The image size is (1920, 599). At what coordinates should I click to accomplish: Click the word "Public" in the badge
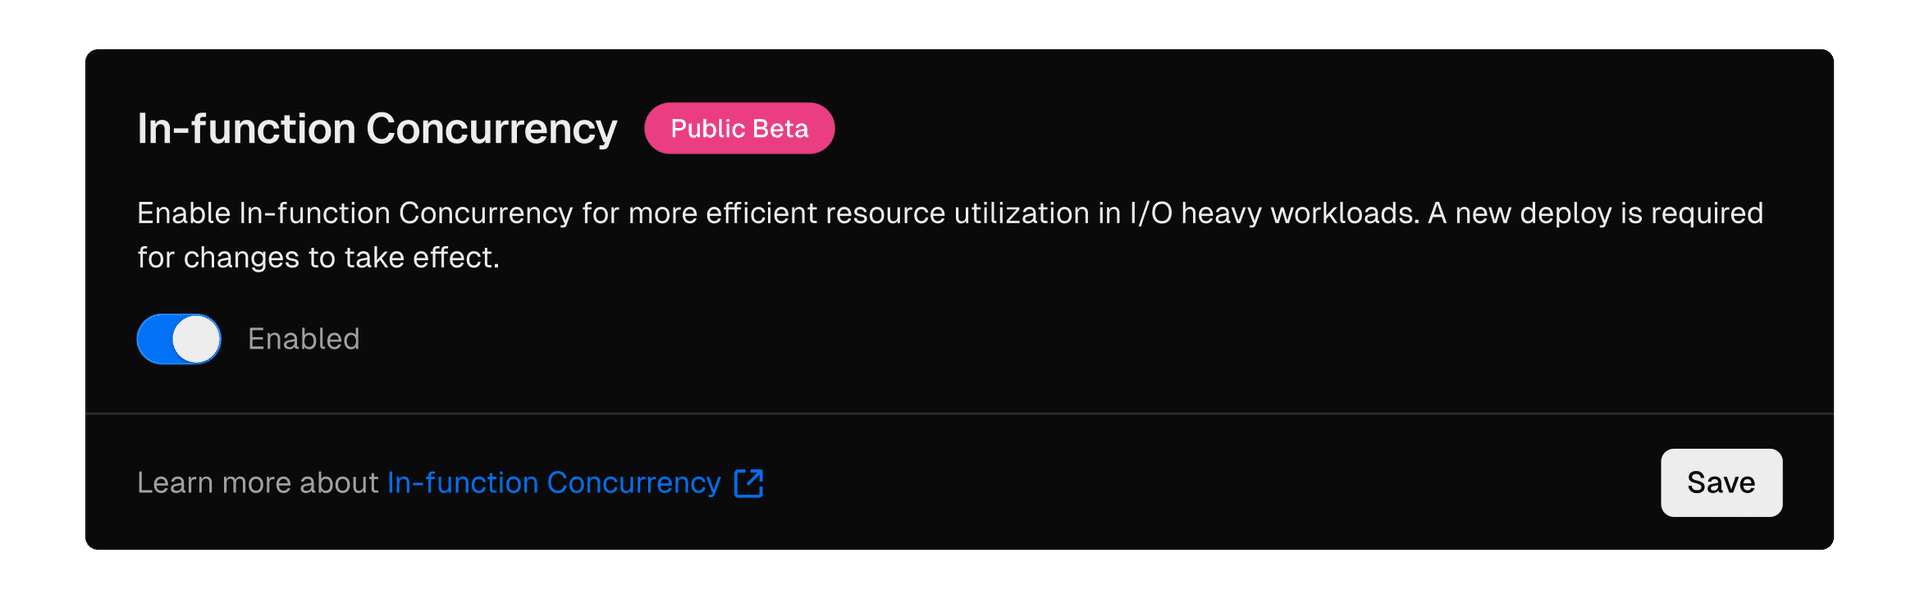tap(708, 129)
